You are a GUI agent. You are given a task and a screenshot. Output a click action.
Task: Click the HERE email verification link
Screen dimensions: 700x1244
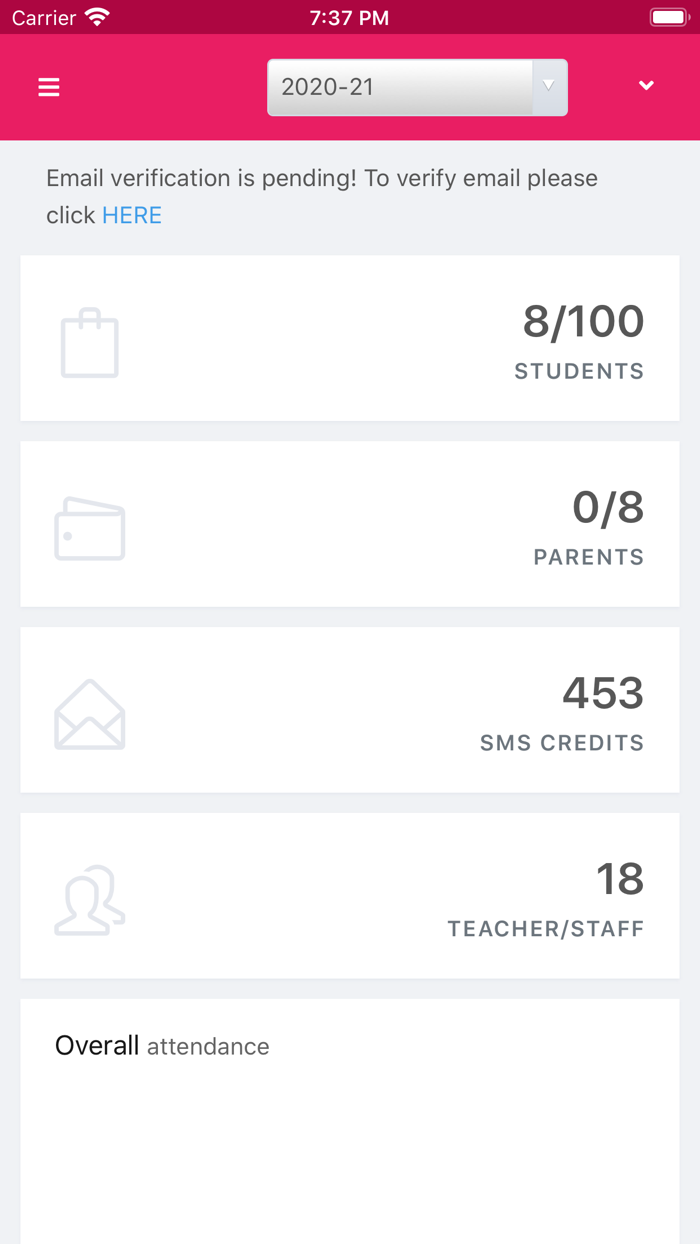[132, 215]
